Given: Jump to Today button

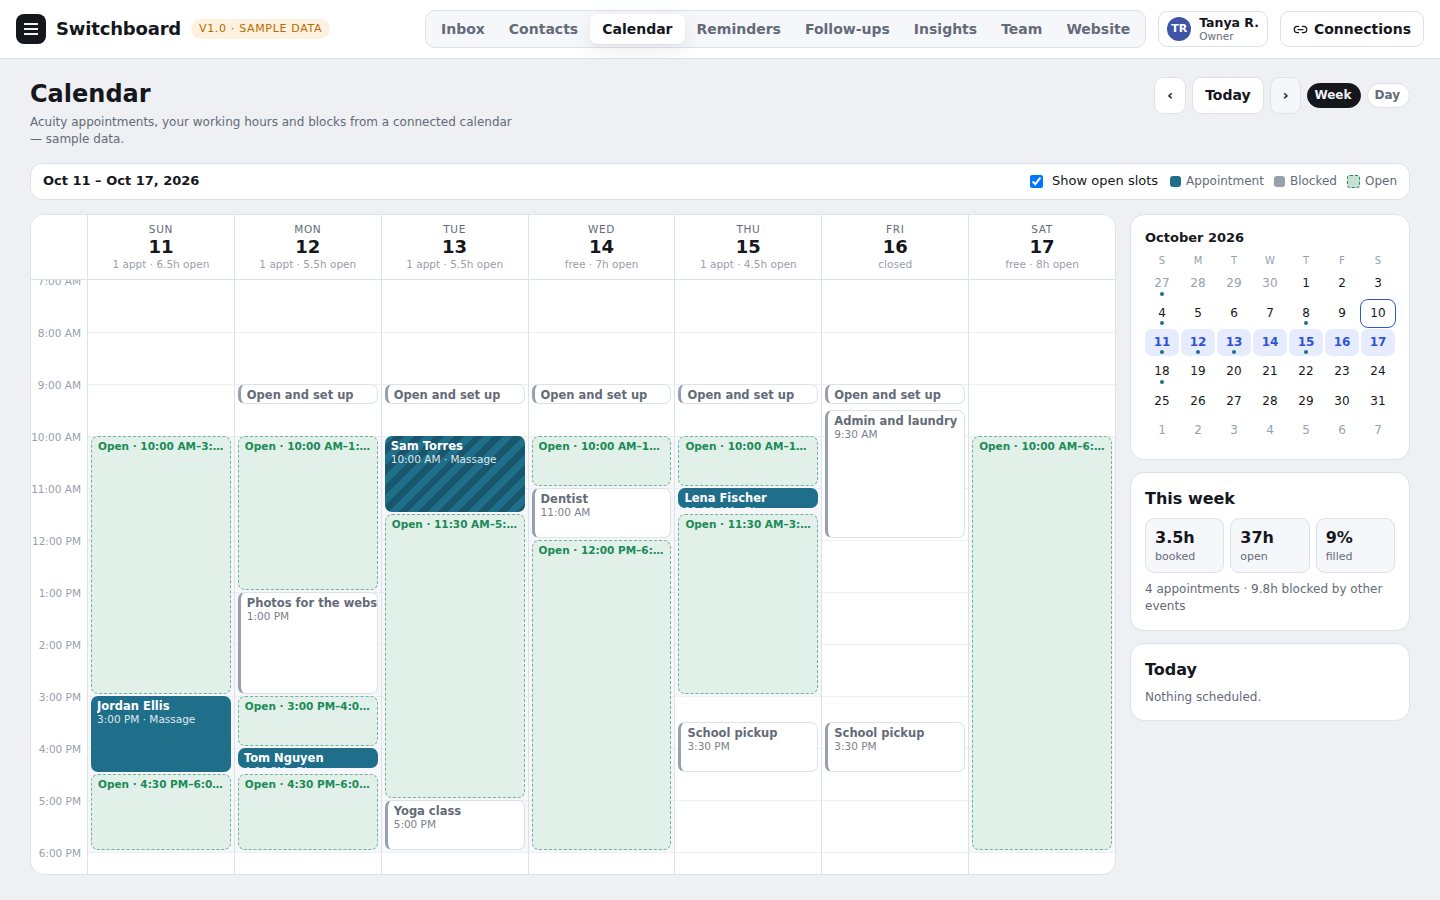Looking at the screenshot, I should (1228, 95).
